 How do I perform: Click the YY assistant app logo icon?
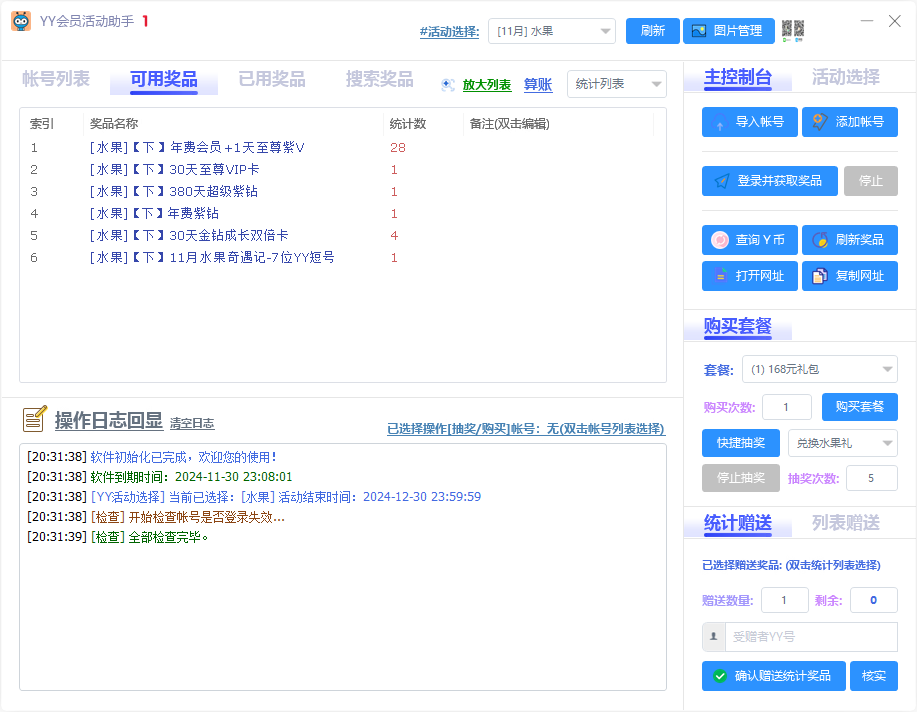tap(21, 22)
